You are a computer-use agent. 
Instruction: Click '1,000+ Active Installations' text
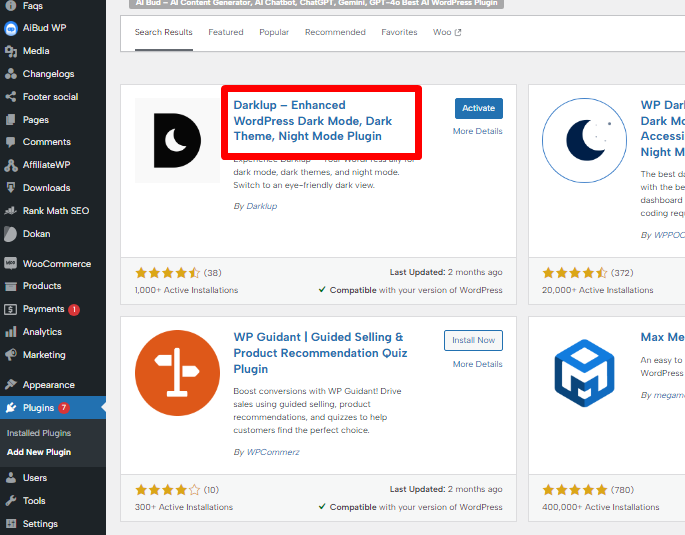coord(187,290)
